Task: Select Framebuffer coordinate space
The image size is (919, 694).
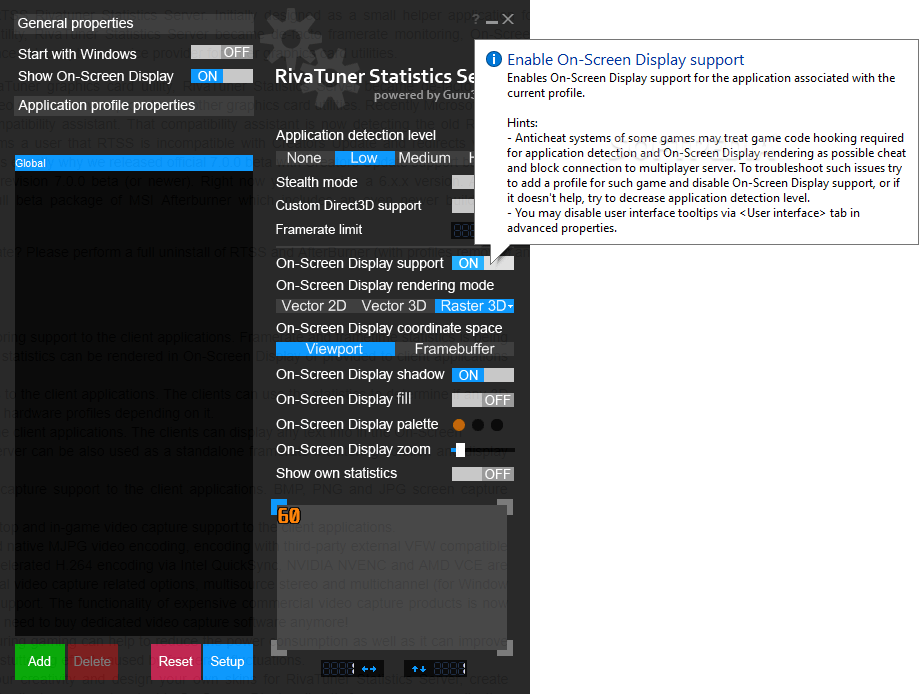Action: click(455, 349)
